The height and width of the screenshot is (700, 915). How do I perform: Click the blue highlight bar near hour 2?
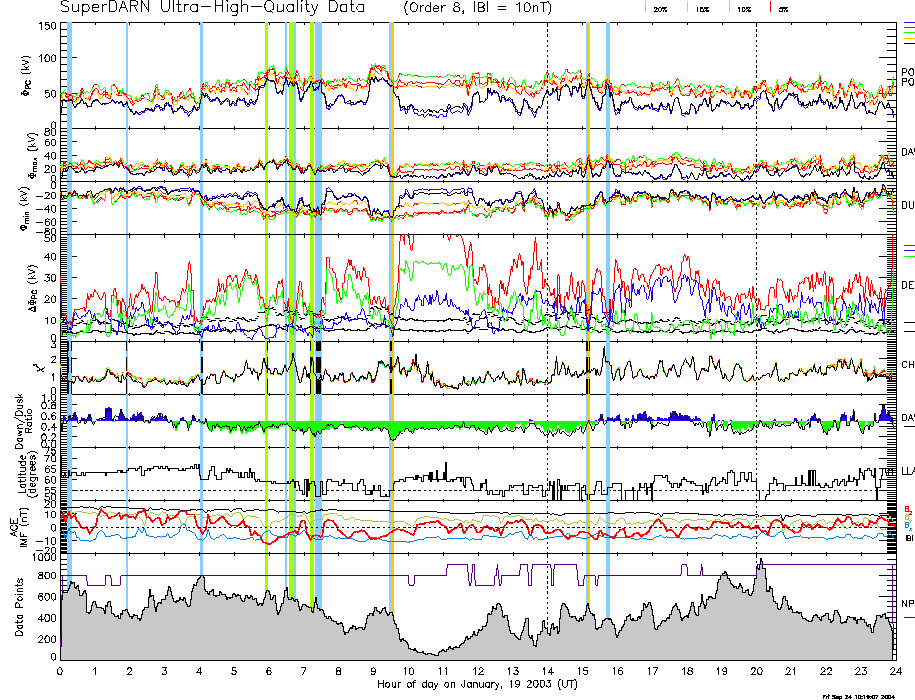tap(127, 315)
